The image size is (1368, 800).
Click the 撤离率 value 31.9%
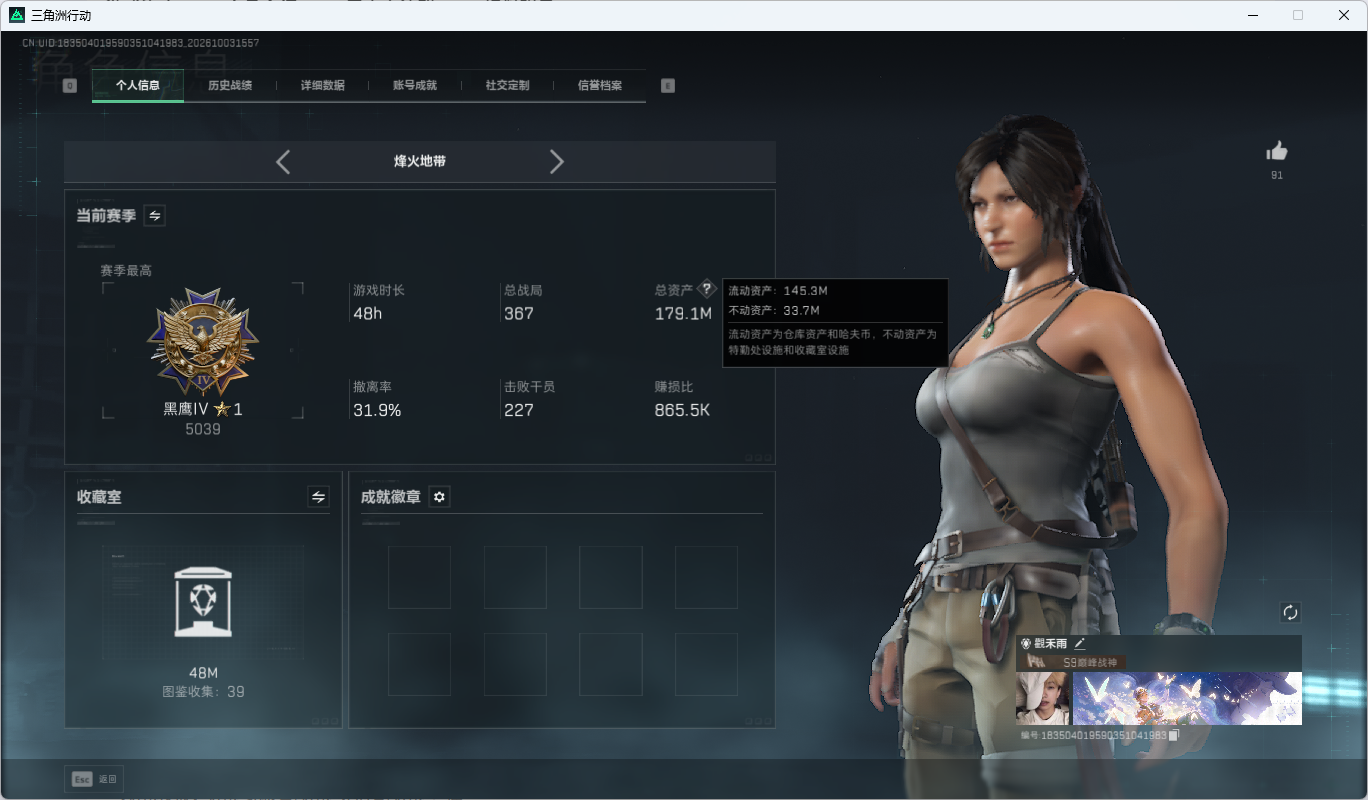point(377,410)
